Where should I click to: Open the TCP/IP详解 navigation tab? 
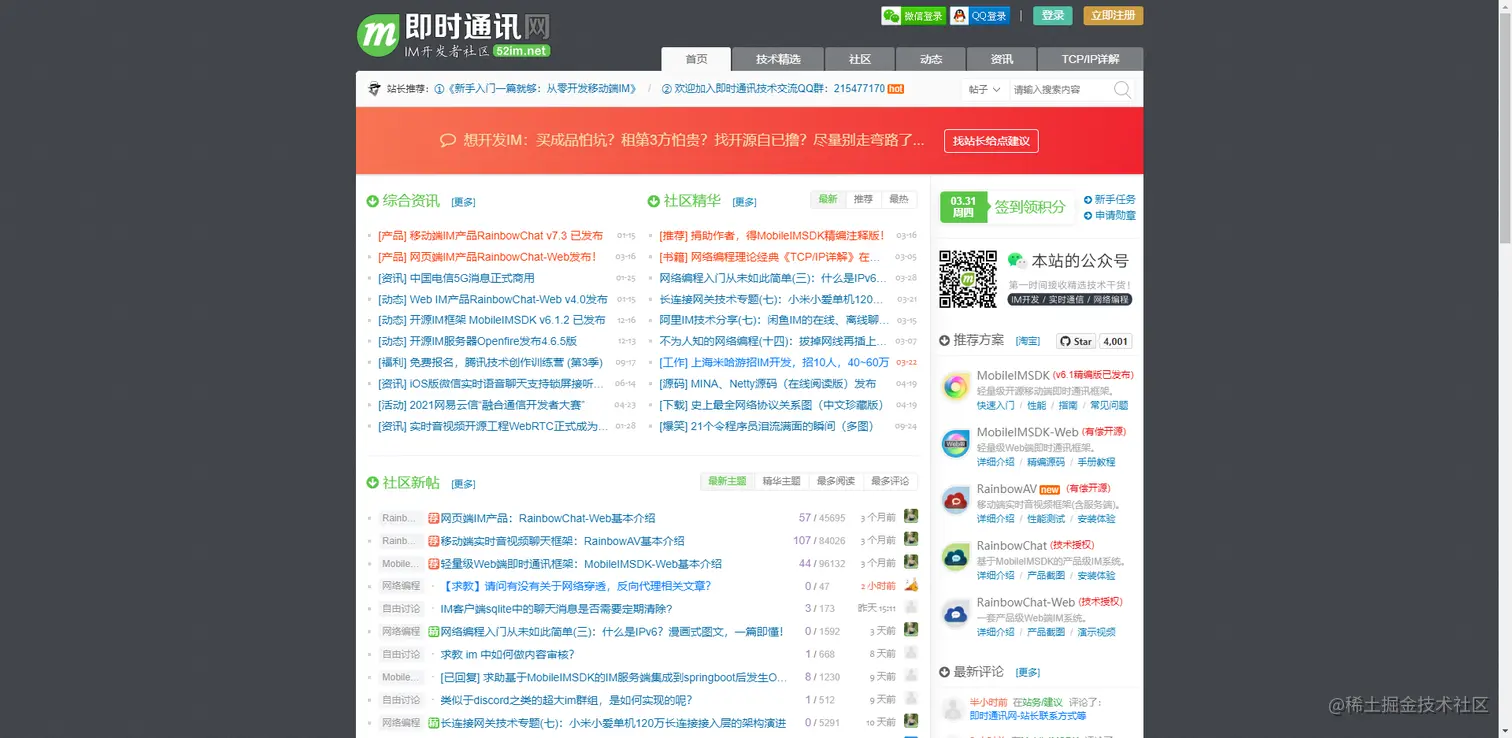tap(1090, 59)
